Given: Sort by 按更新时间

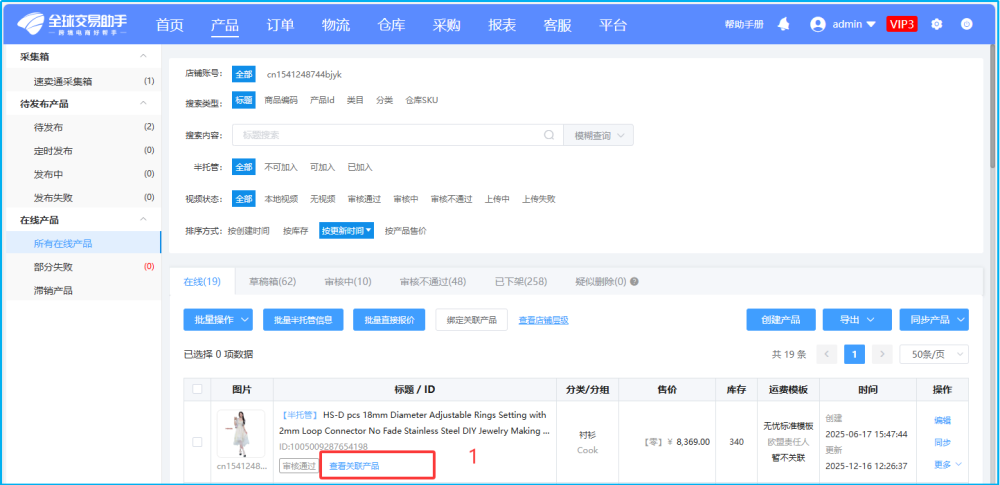Looking at the screenshot, I should point(347,230).
